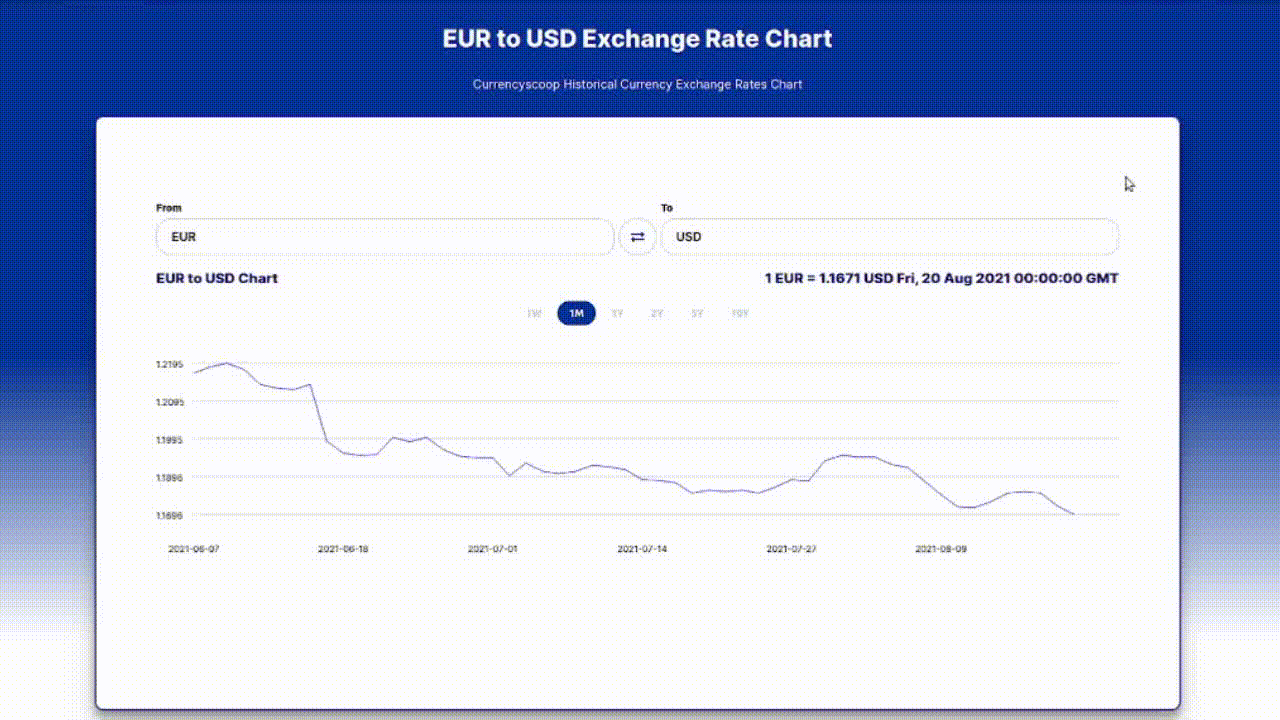Click the 2021-08-09 date axis label

[x=941, y=549]
